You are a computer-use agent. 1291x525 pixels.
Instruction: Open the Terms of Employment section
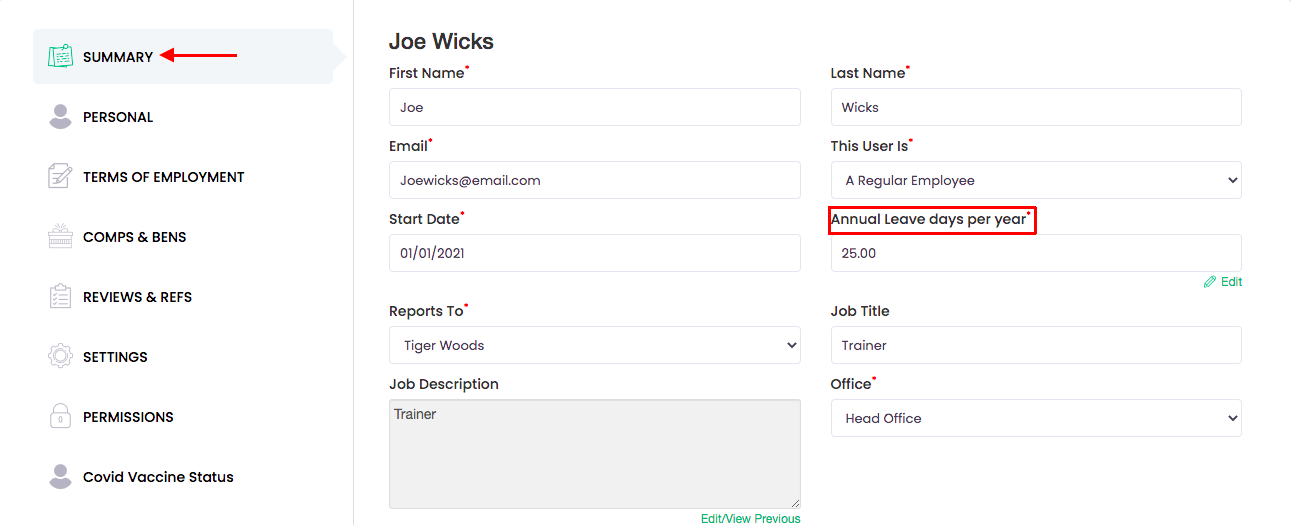click(x=163, y=177)
